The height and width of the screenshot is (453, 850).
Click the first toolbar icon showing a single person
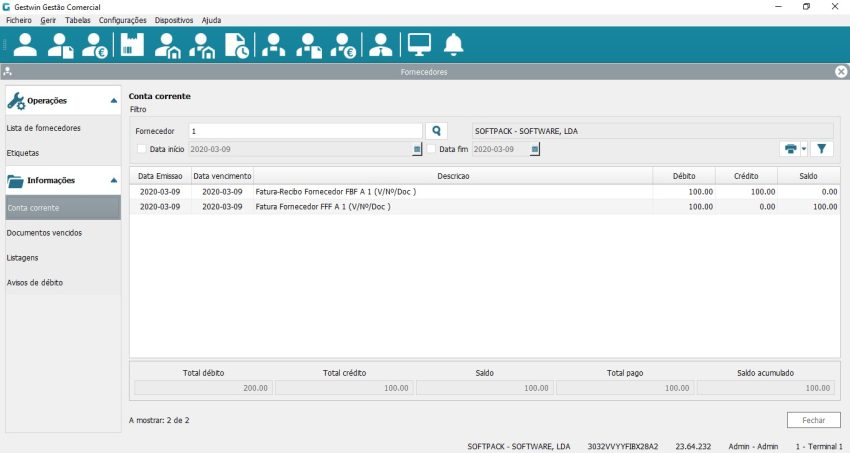25,45
